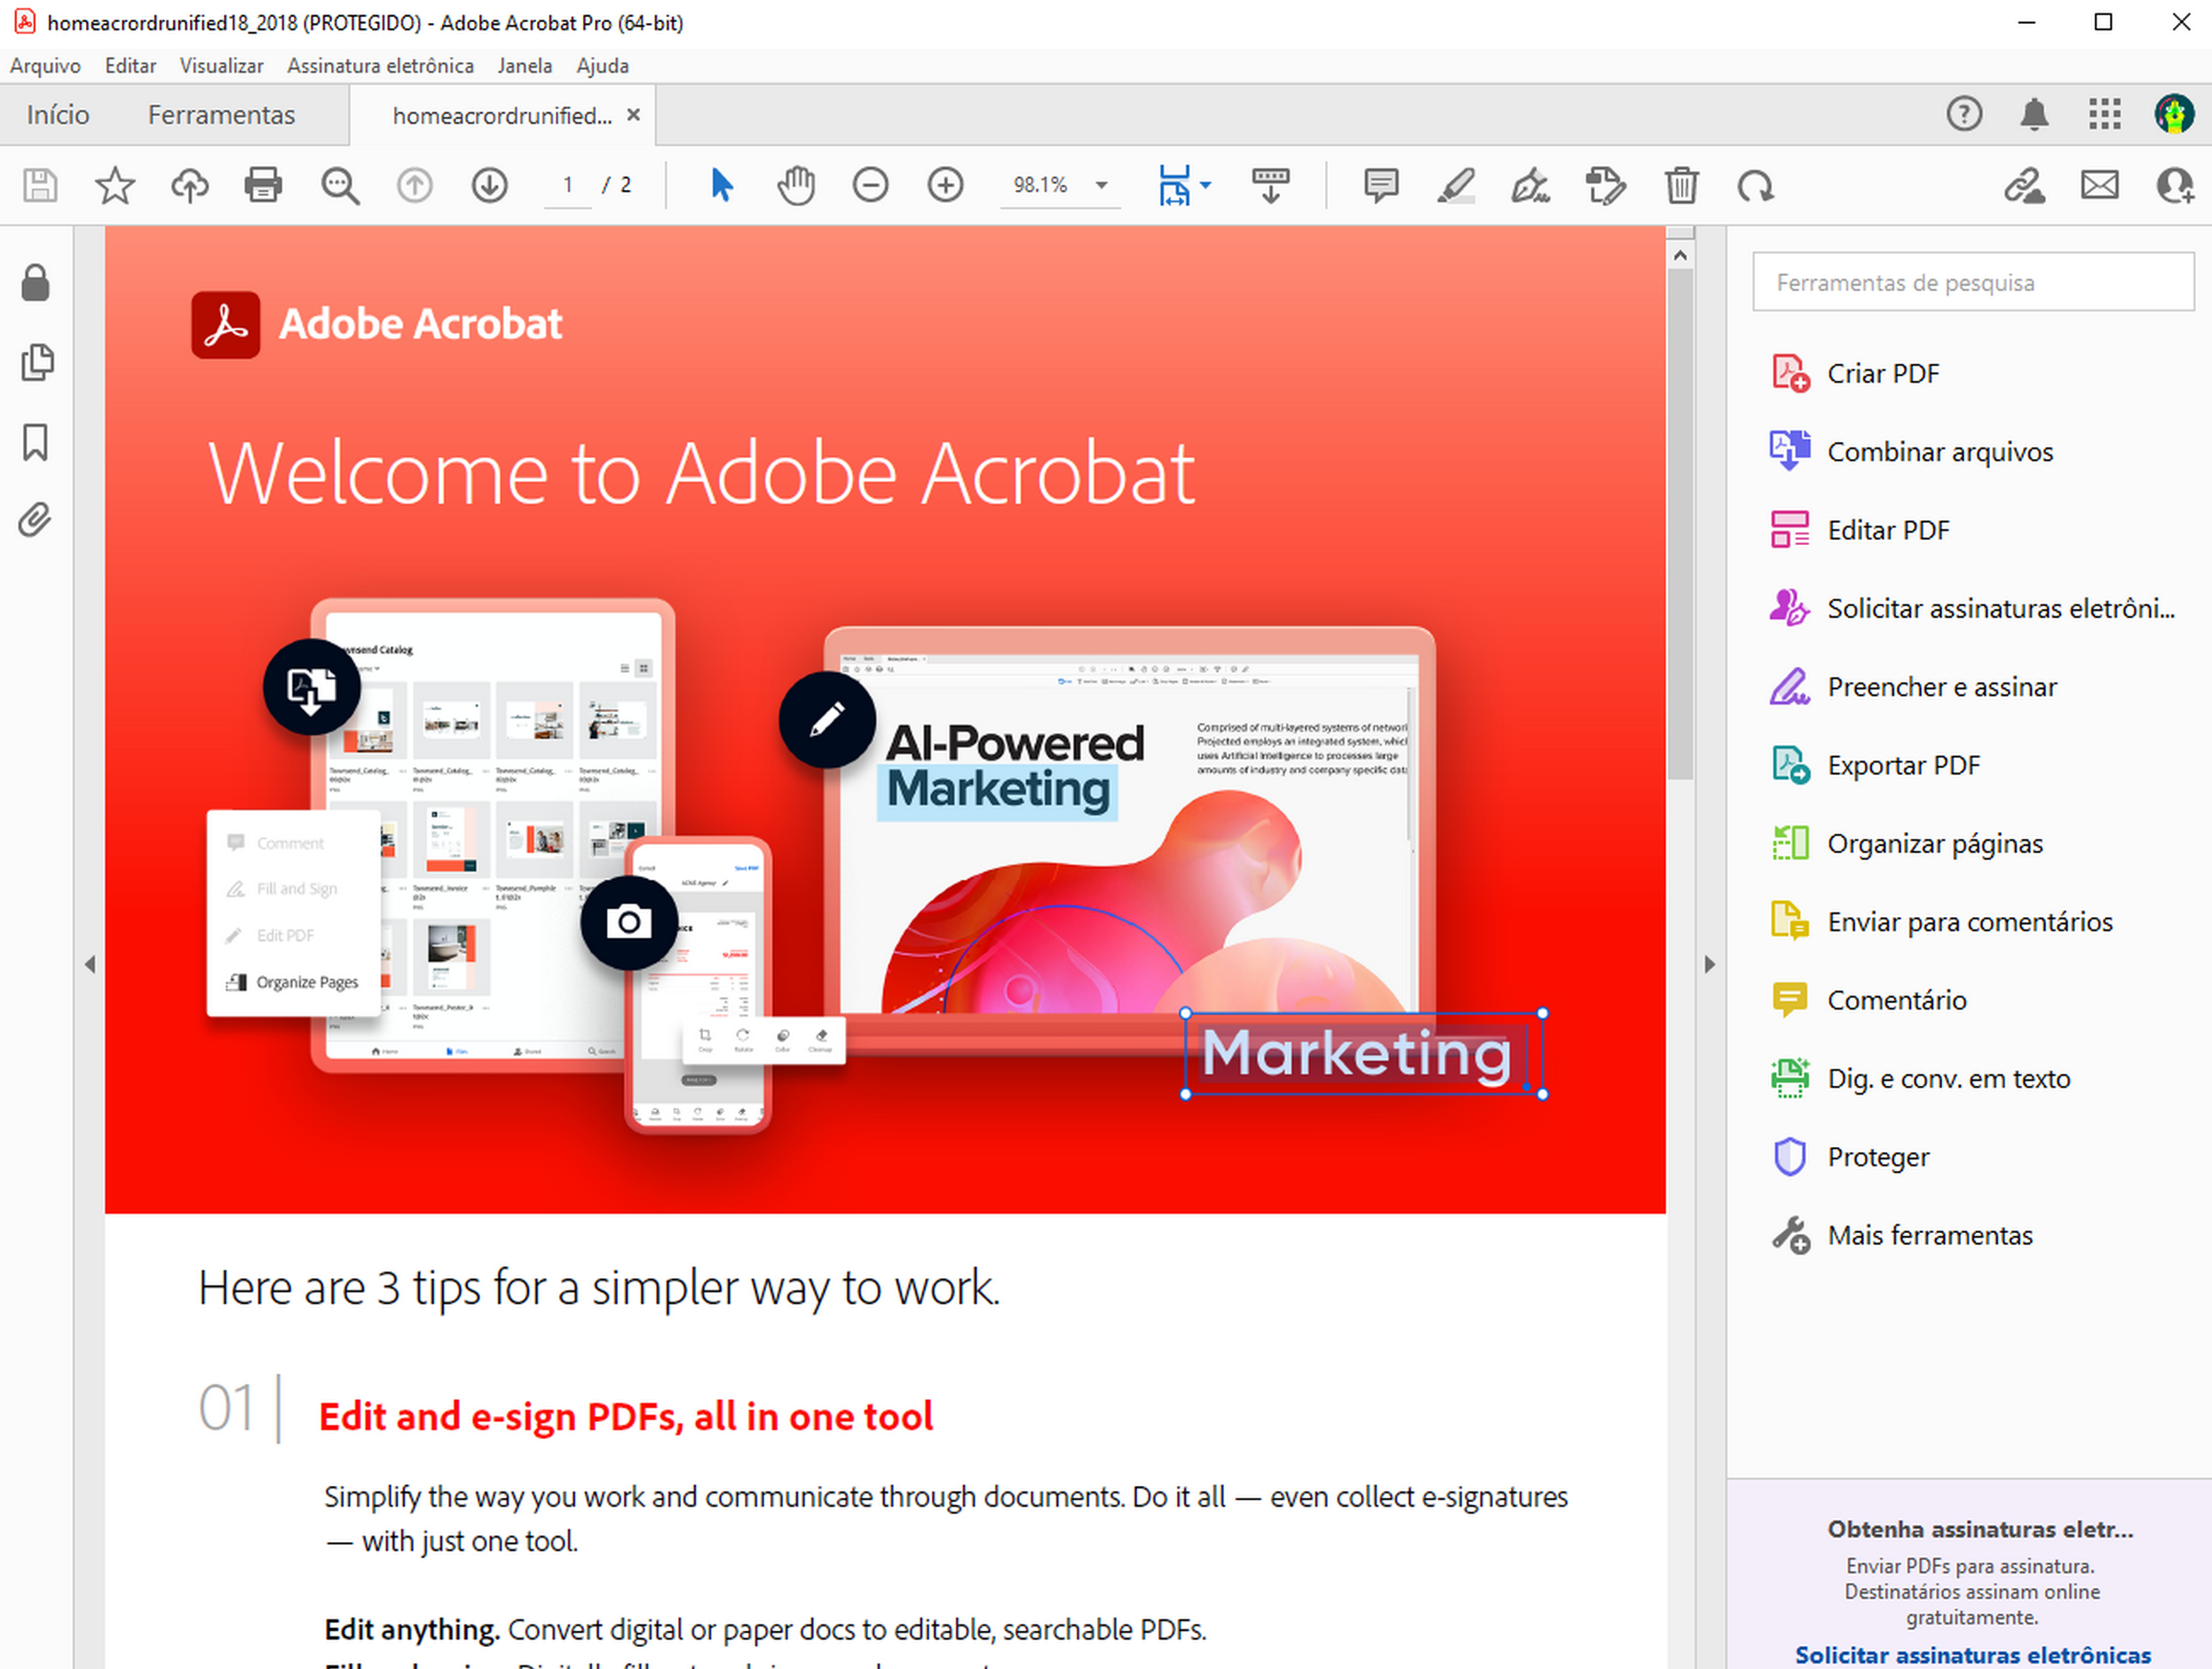
Task: Close the homeacrordrunified document tab
Action: [633, 115]
